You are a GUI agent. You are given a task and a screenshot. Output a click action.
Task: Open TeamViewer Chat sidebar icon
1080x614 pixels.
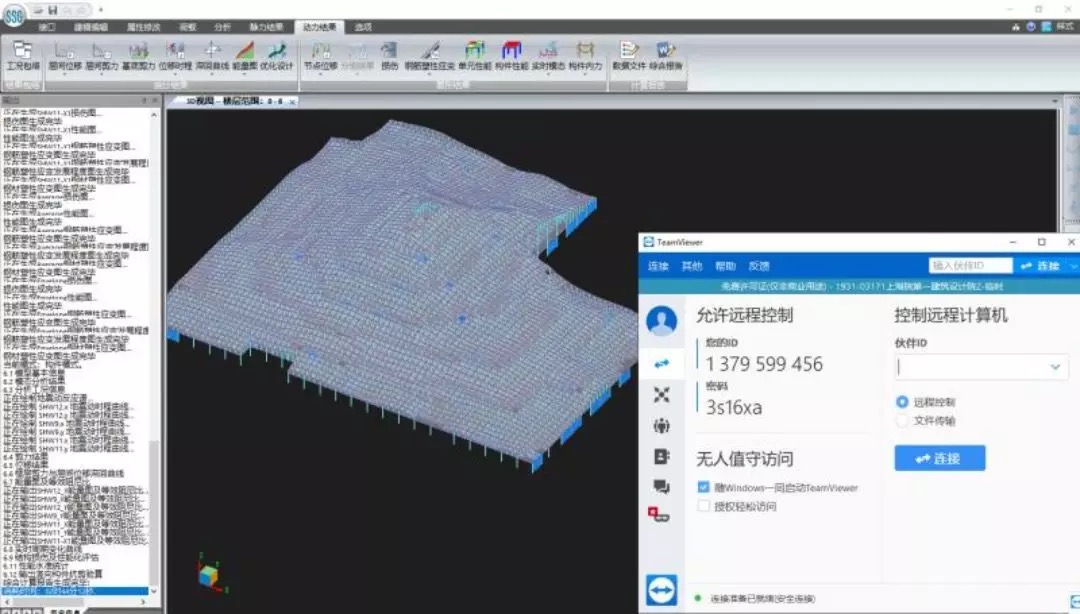point(661,486)
